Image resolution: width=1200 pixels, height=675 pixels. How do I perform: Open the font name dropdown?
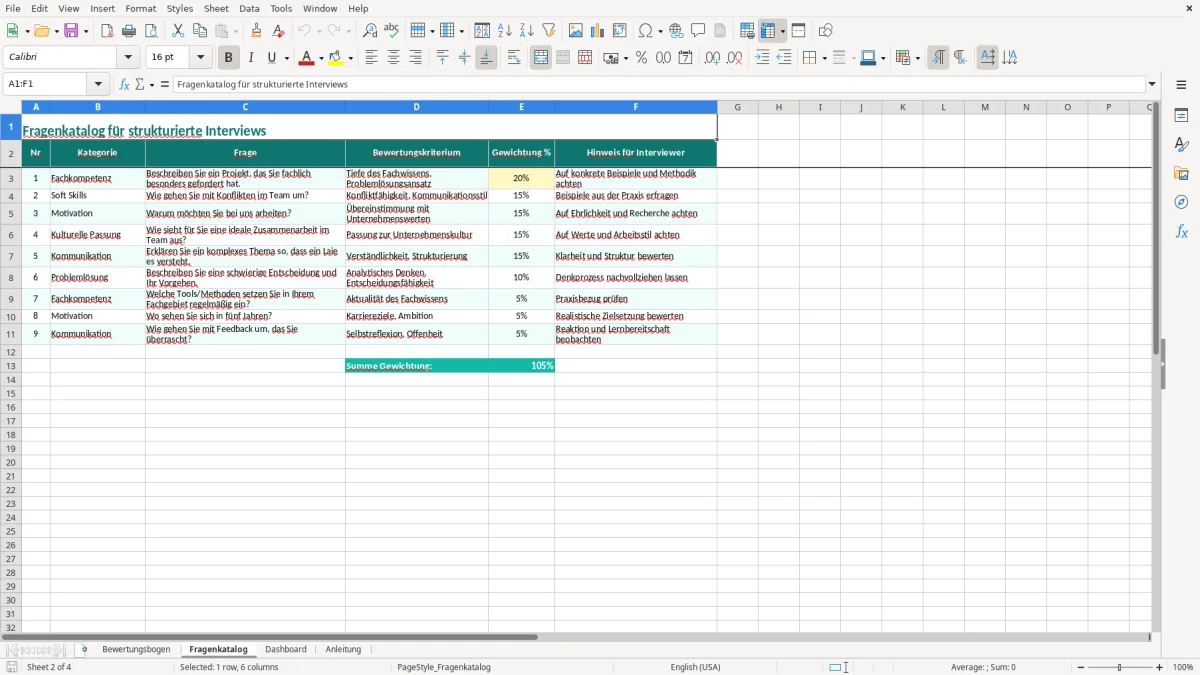tap(128, 58)
